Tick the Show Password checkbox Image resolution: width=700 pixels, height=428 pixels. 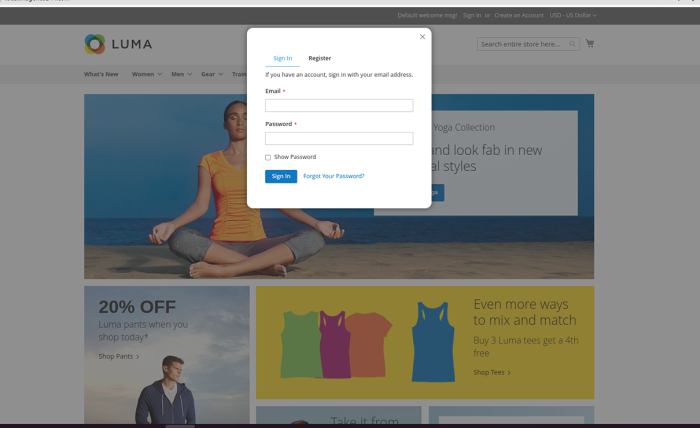click(x=268, y=157)
